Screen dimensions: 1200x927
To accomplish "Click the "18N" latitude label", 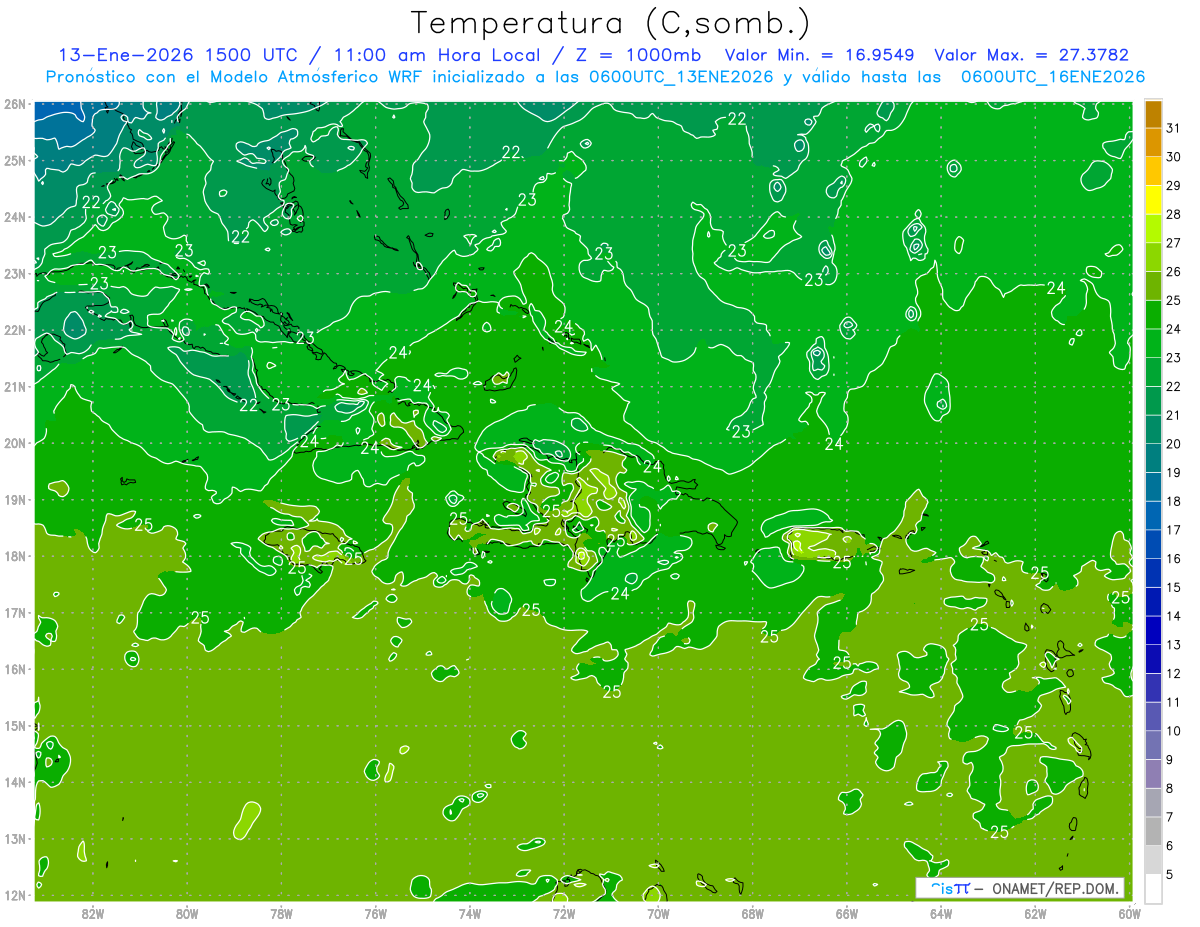I will coord(14,556).
